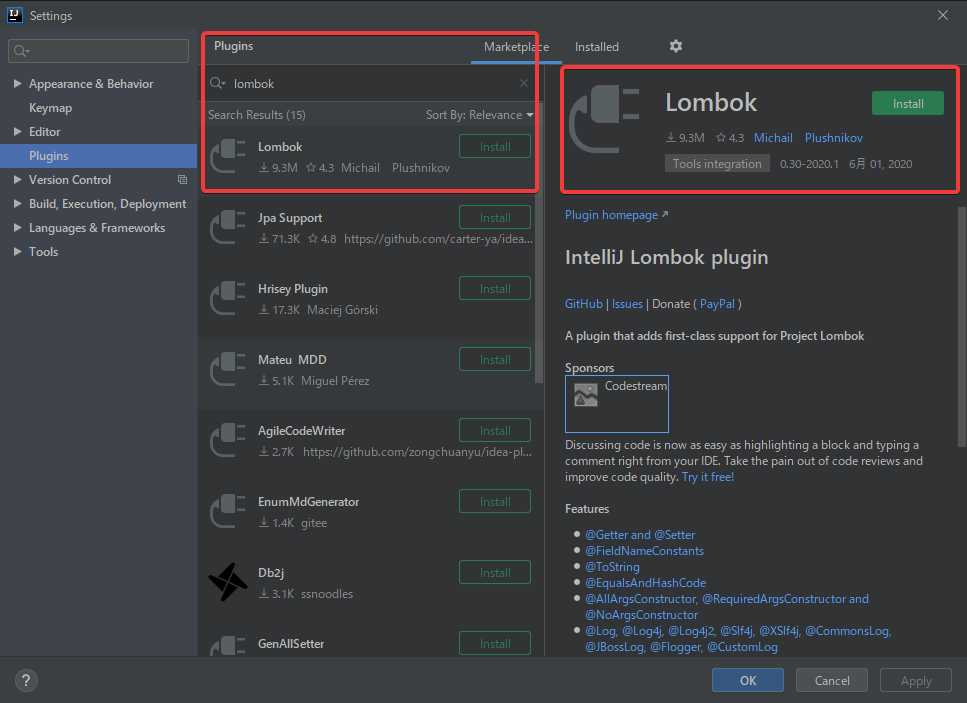Viewport: 967px width, 703px height.
Task: Click the plugins settings gear icon
Action: pyautogui.click(x=676, y=46)
